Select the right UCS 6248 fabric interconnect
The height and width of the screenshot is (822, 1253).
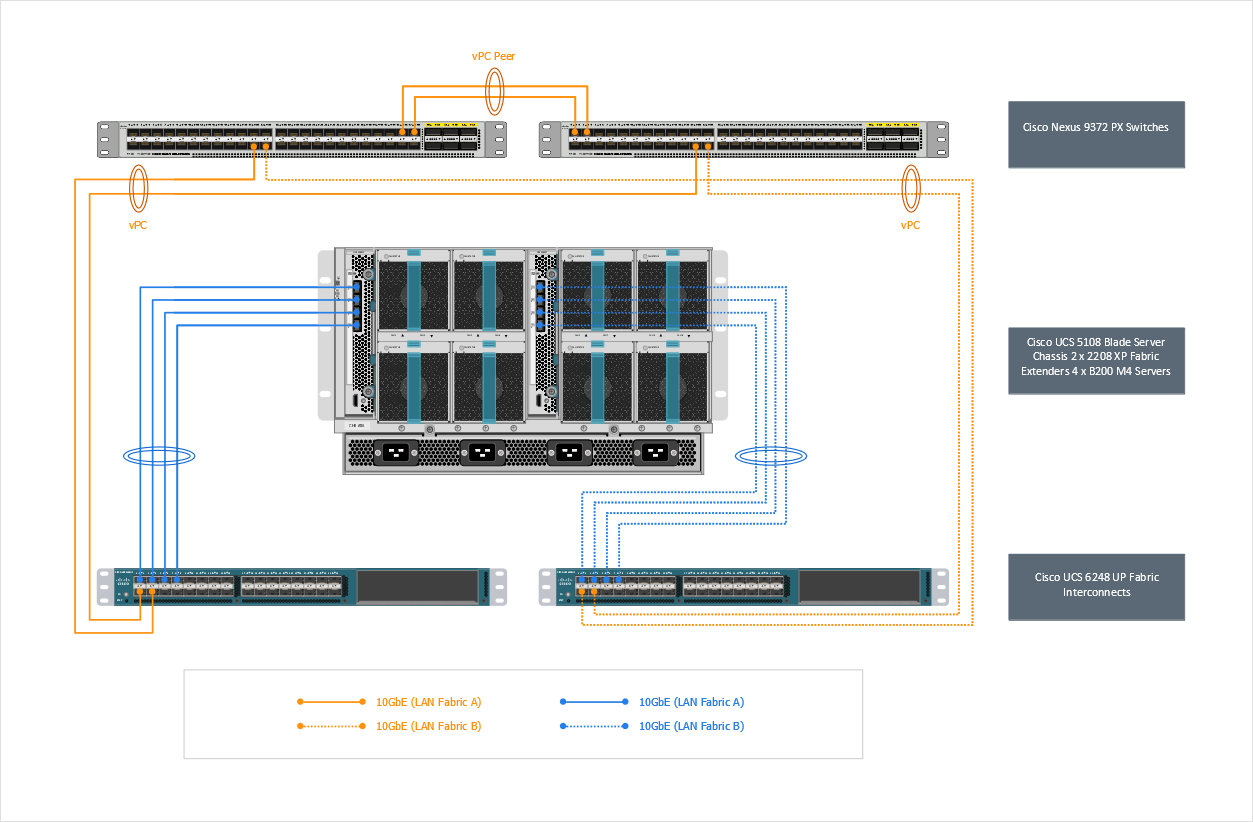[744, 587]
